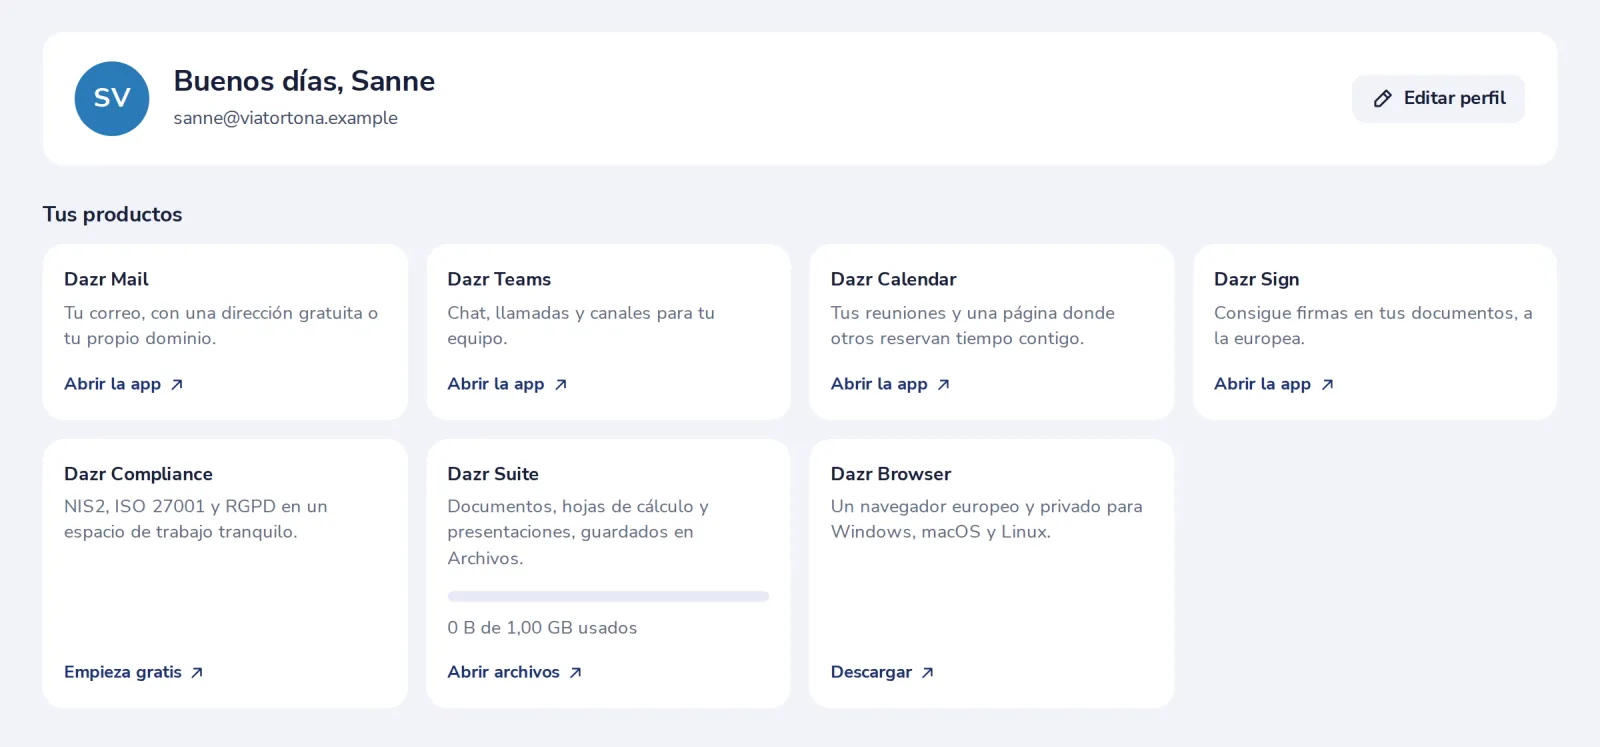The image size is (1600, 747).
Task: Download Dazr Browser via Descargar link
Action: click(882, 672)
